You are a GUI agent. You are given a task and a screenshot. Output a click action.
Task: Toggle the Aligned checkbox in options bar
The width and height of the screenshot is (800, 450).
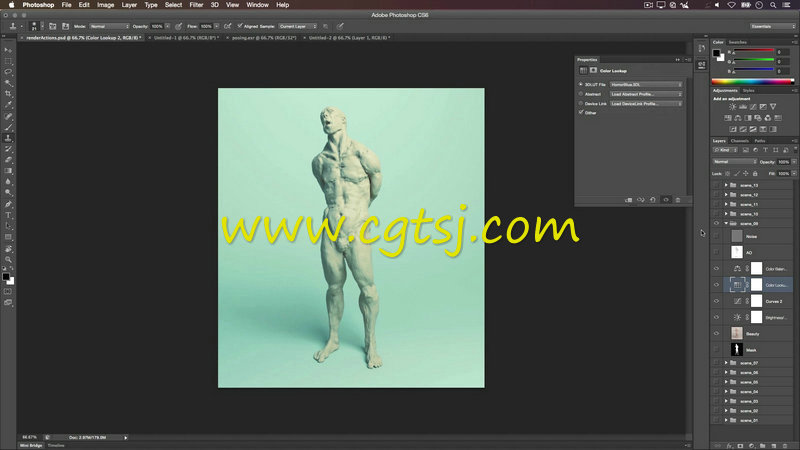click(240, 26)
